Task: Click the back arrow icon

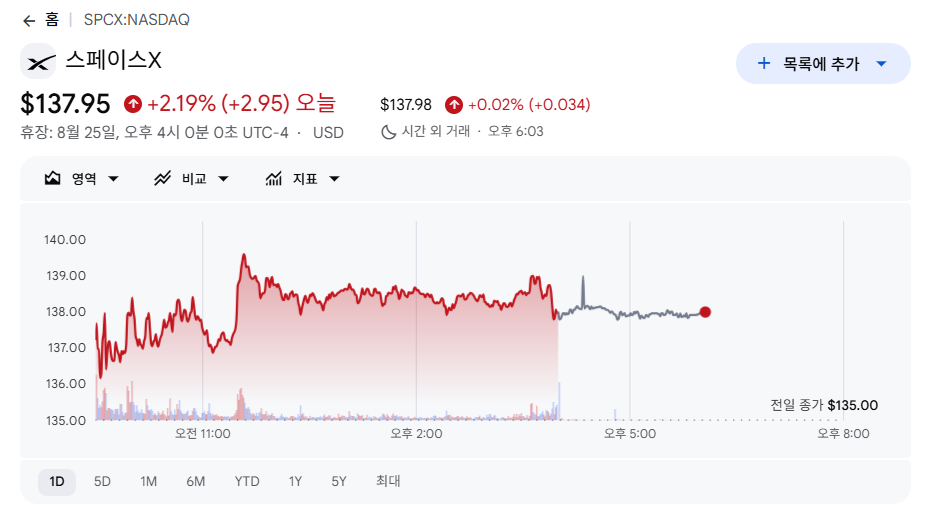Action: coord(28,21)
